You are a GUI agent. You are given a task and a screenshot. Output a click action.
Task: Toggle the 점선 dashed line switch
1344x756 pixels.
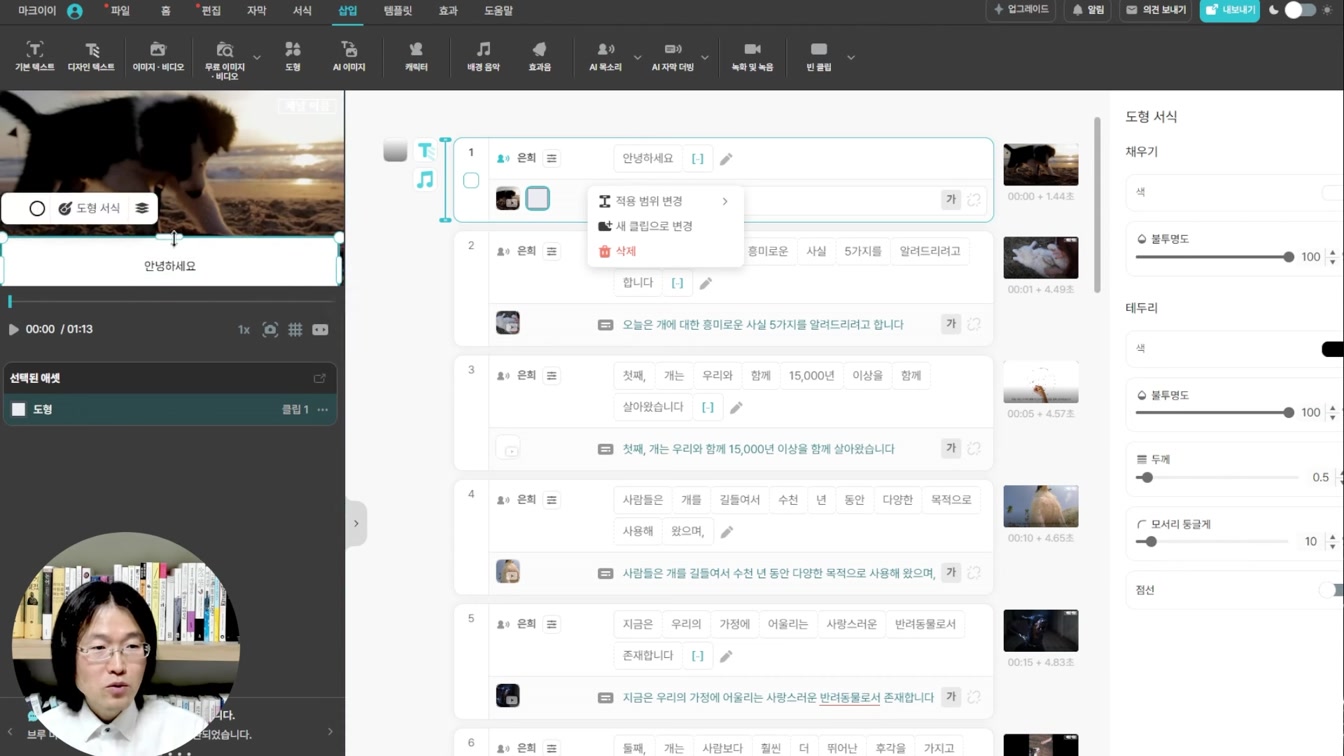[1331, 590]
